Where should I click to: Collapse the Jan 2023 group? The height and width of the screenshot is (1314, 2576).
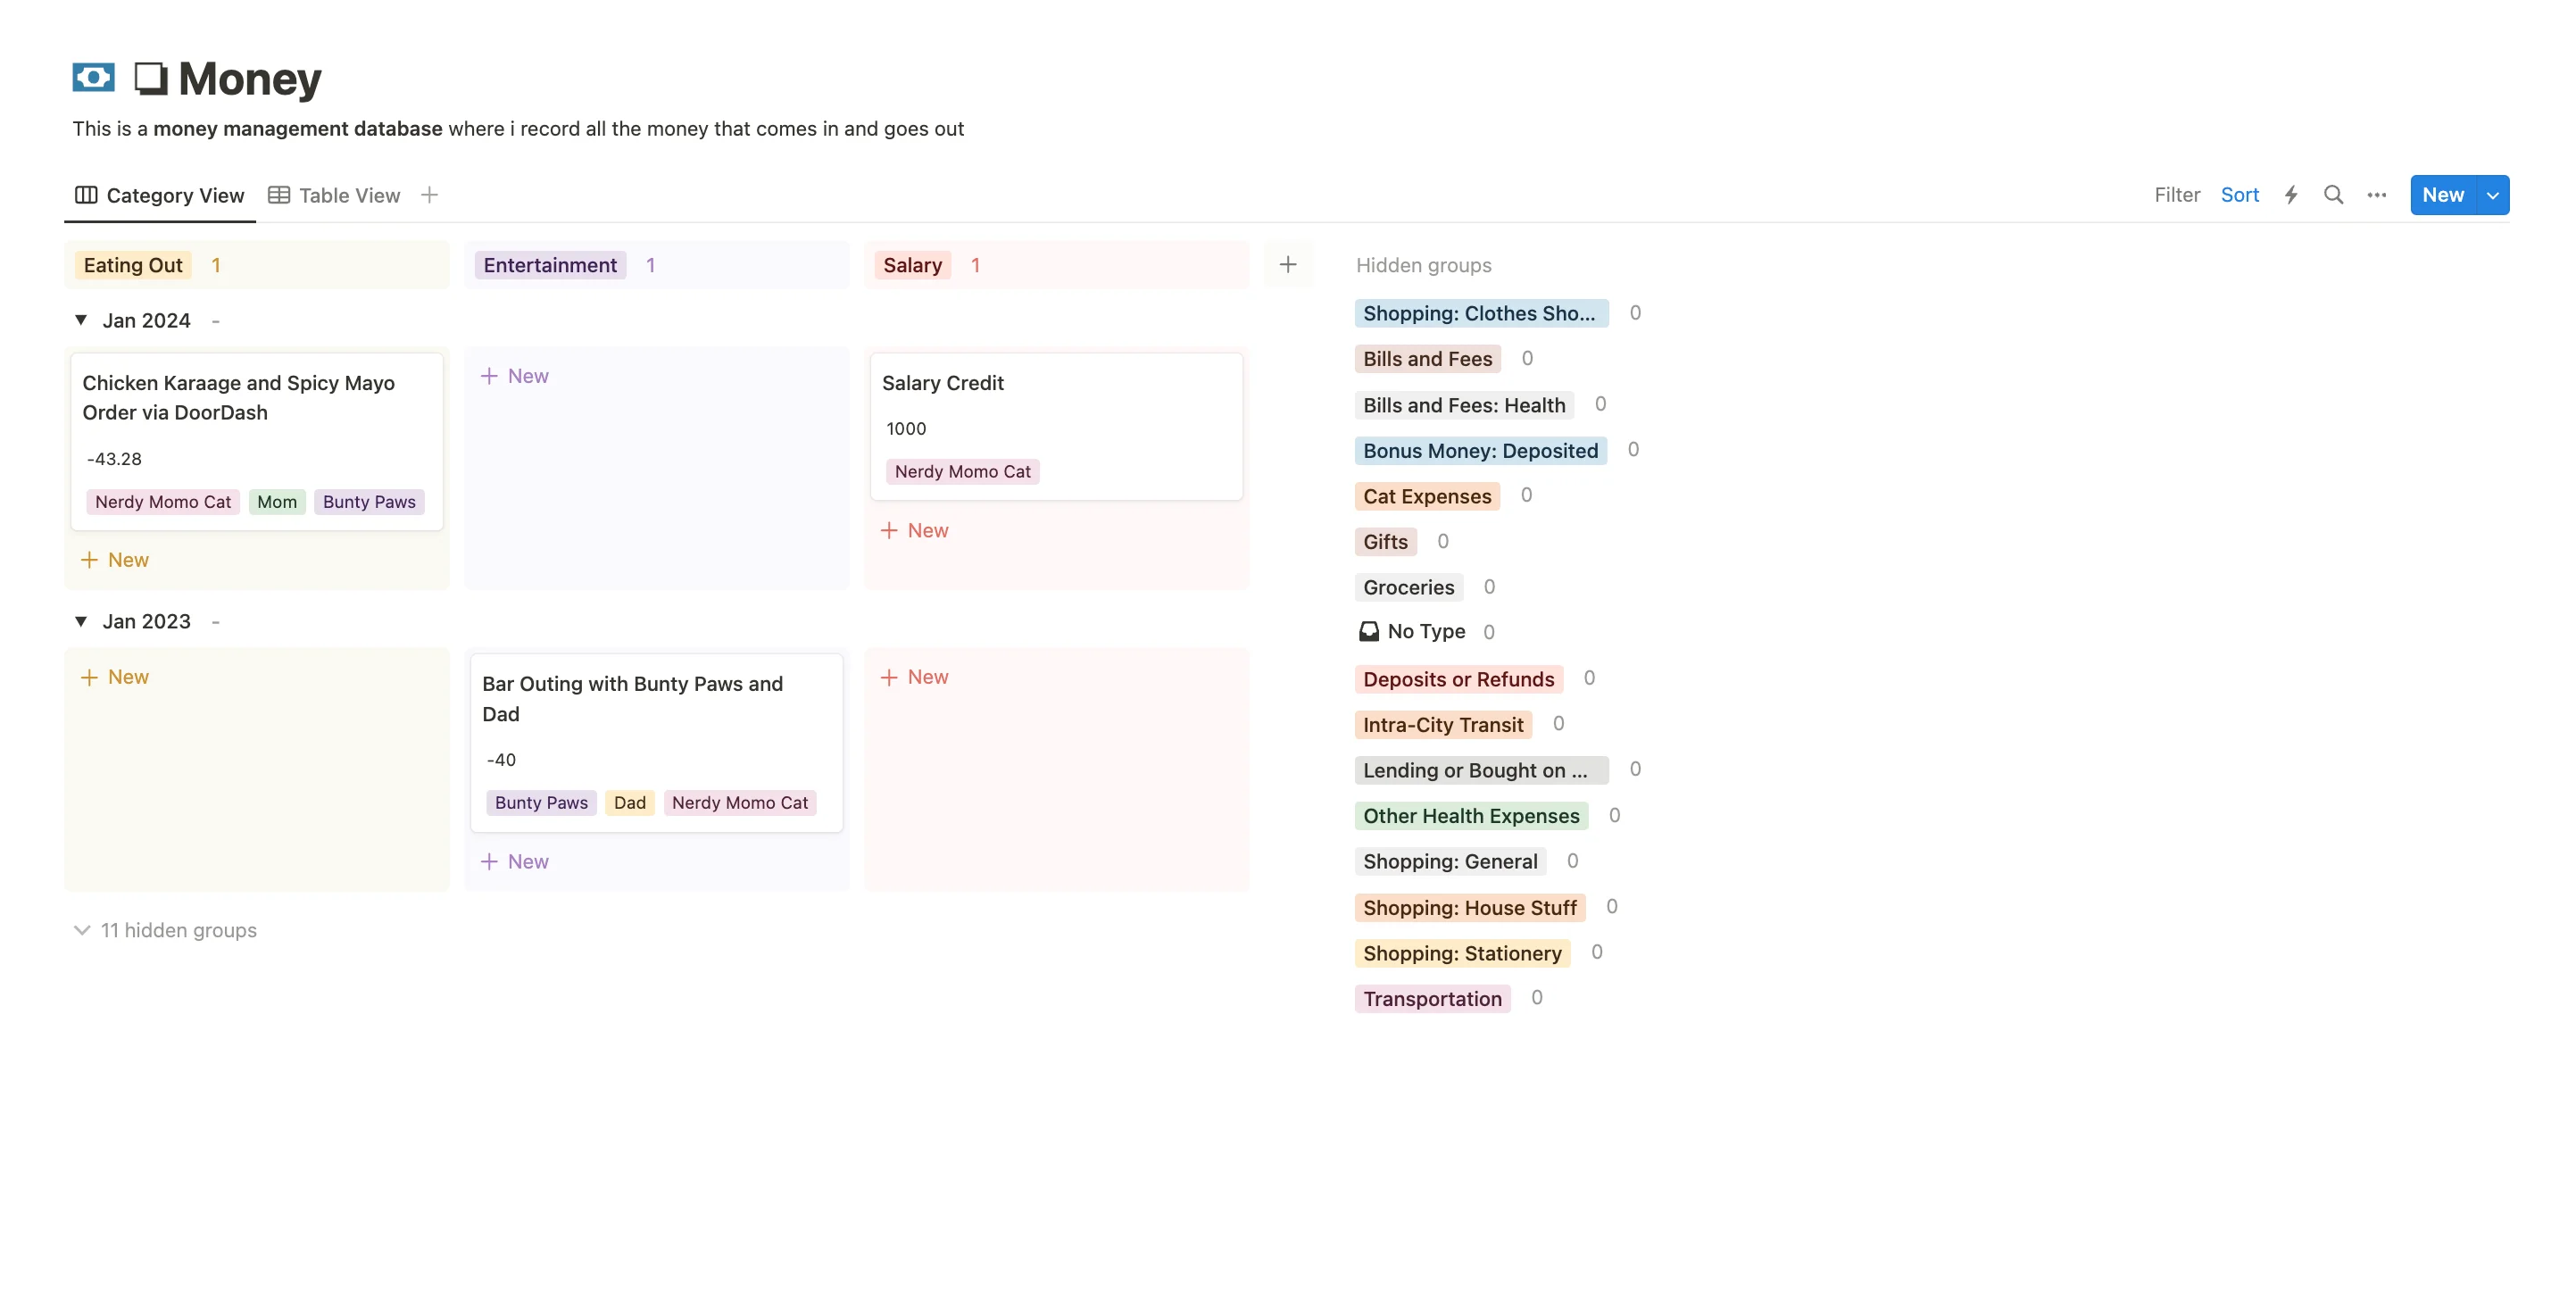coord(81,621)
